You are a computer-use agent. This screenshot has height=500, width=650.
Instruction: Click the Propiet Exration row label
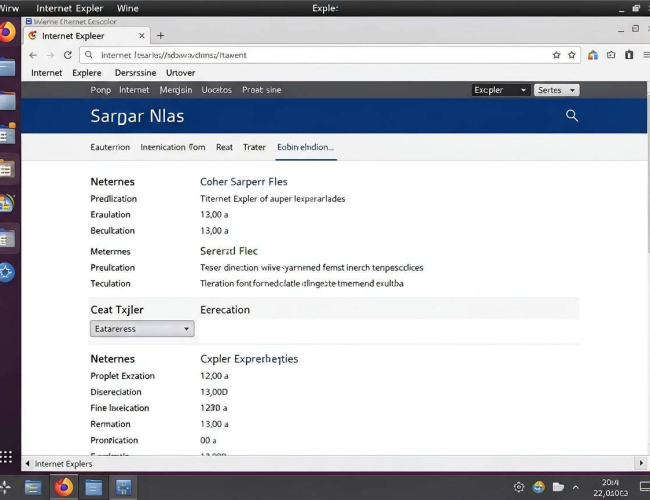[123, 376]
